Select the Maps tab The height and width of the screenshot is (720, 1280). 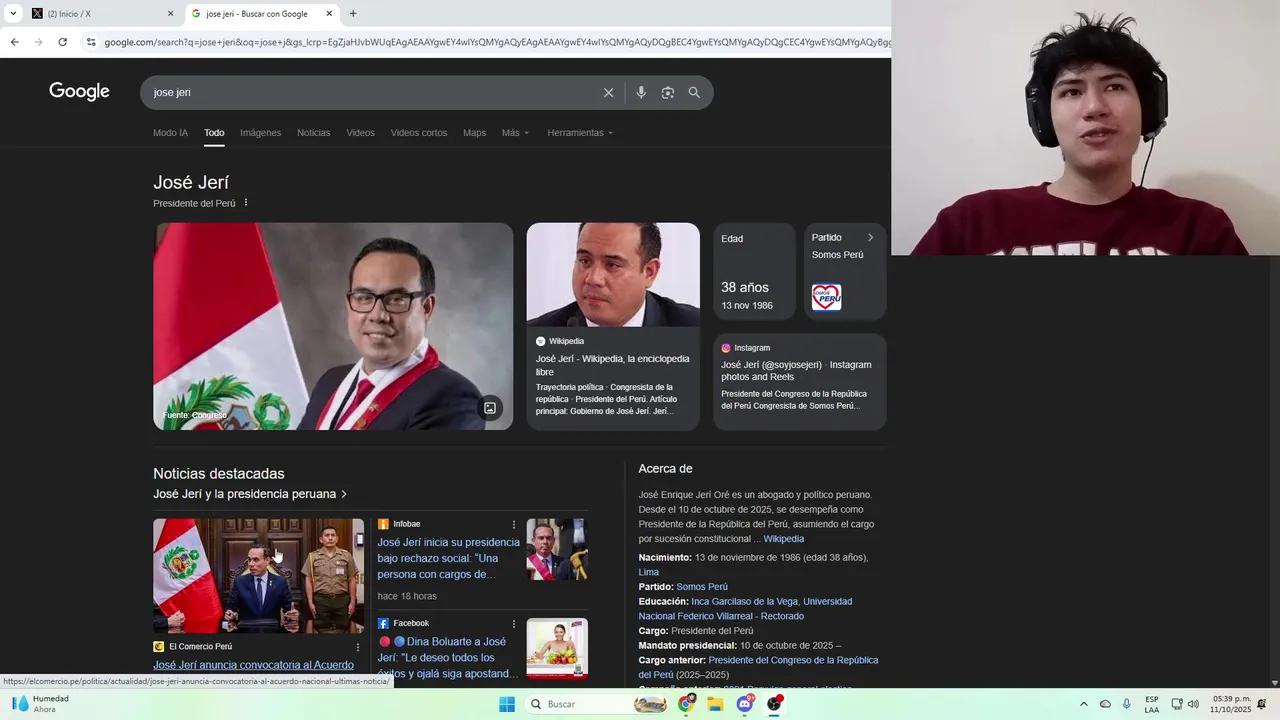coord(474,133)
